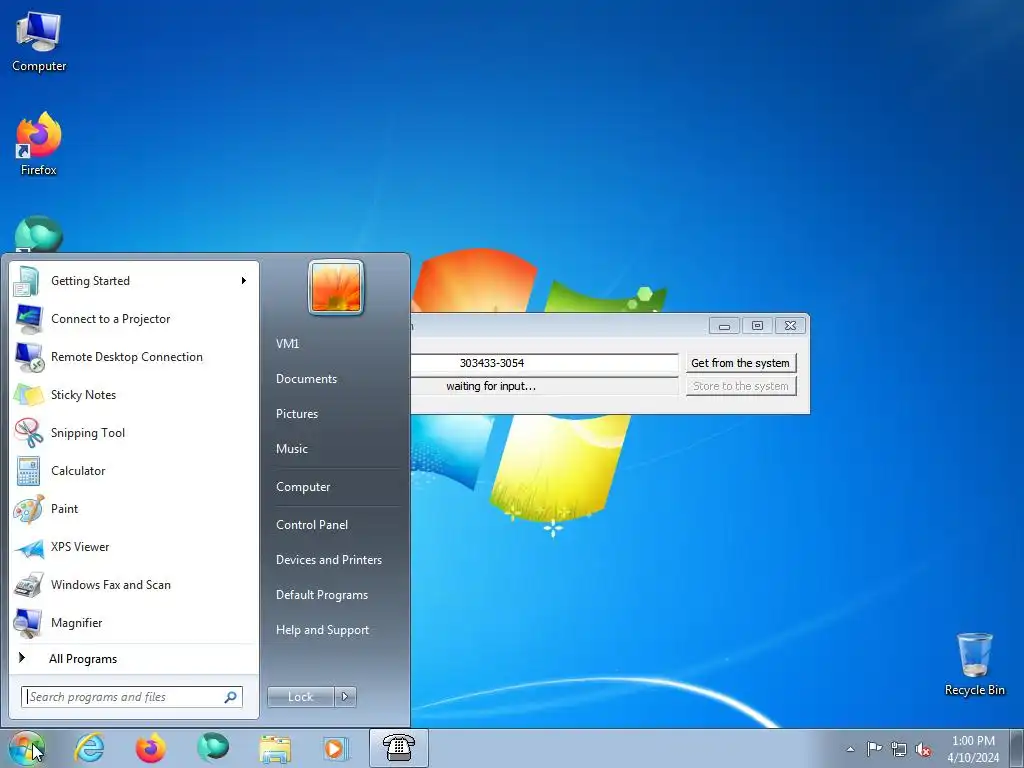Click the 'waiting for input...' status text
Viewport: 1024px width, 768px height.
[491, 387]
